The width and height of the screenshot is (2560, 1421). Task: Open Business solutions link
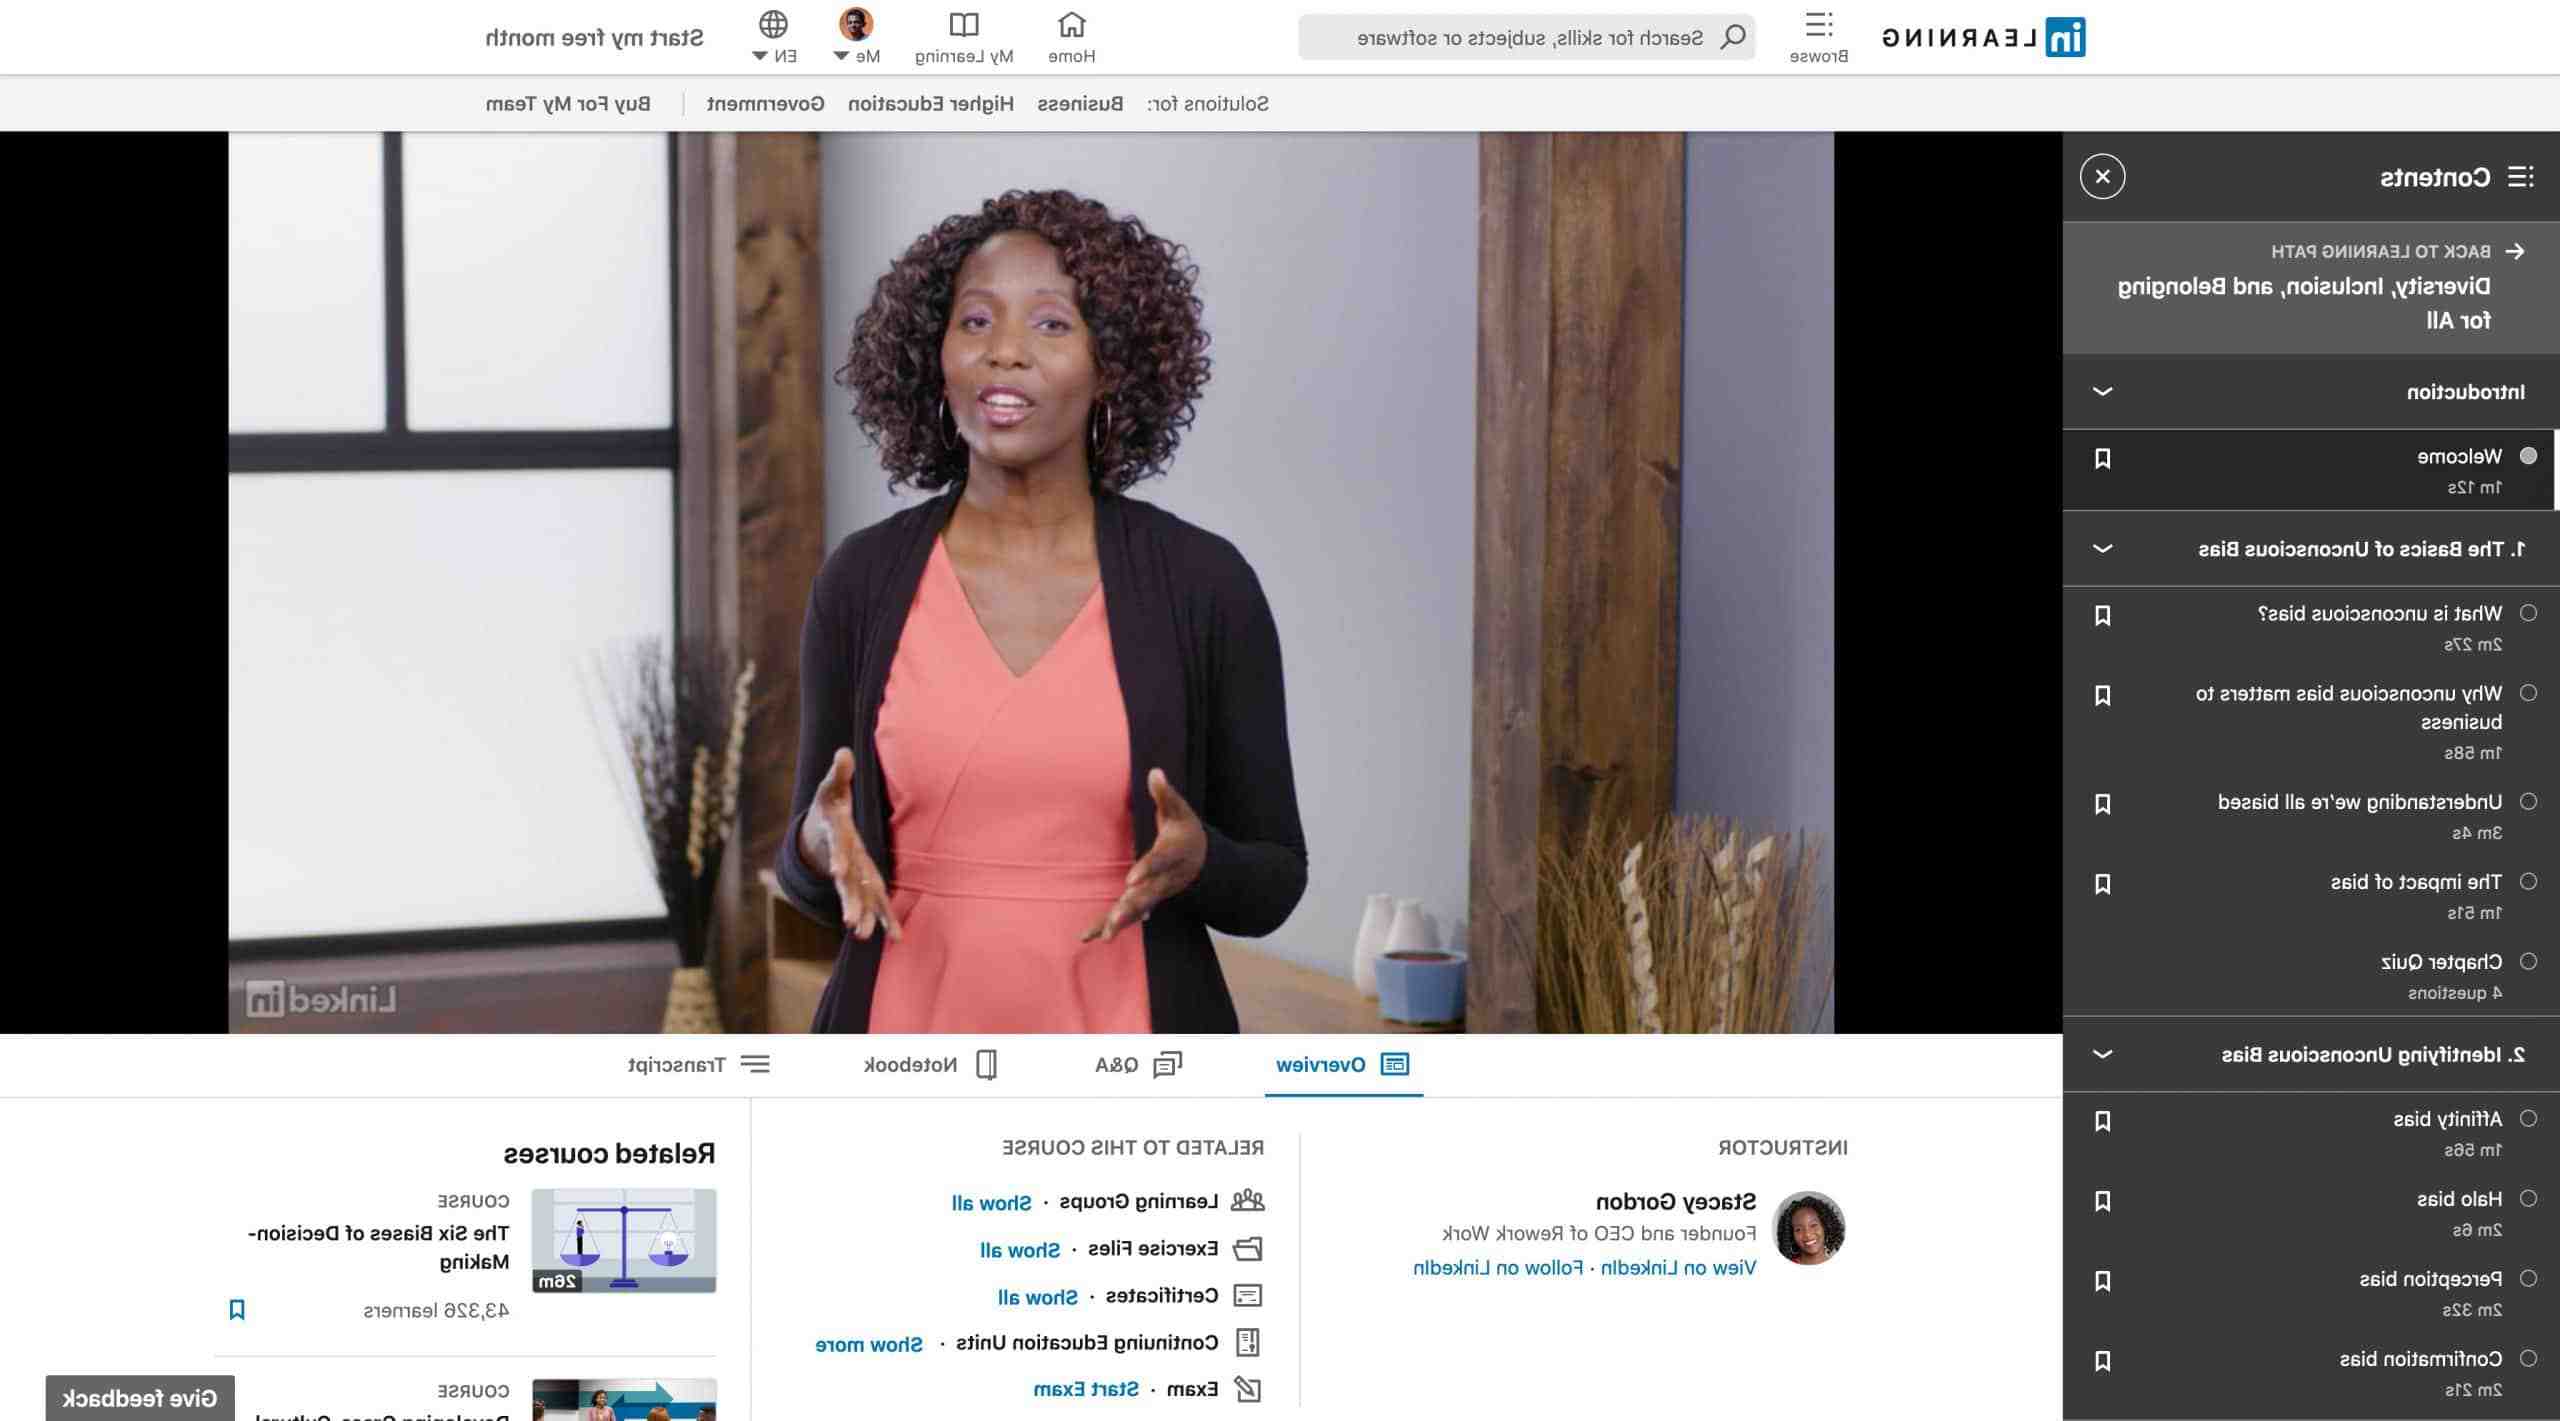(1080, 104)
